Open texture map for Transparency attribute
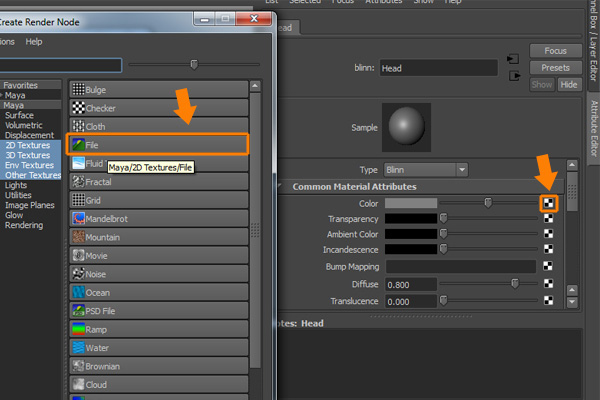The height and width of the screenshot is (400, 600). [x=548, y=218]
